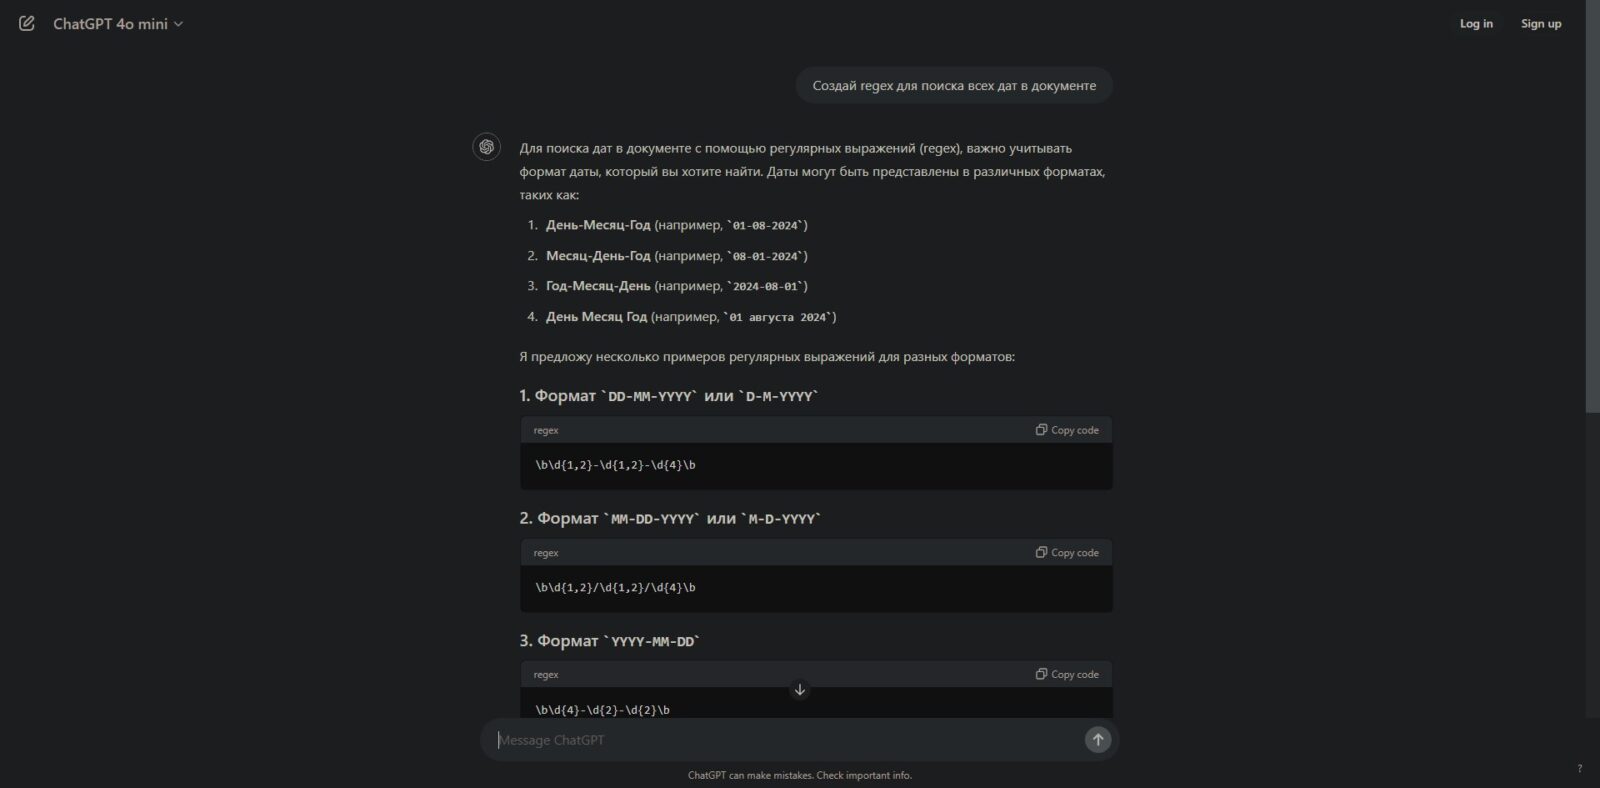Click the page vertical scrollbar thumb
Screen dimensions: 1600x788
click(x=1592, y=207)
